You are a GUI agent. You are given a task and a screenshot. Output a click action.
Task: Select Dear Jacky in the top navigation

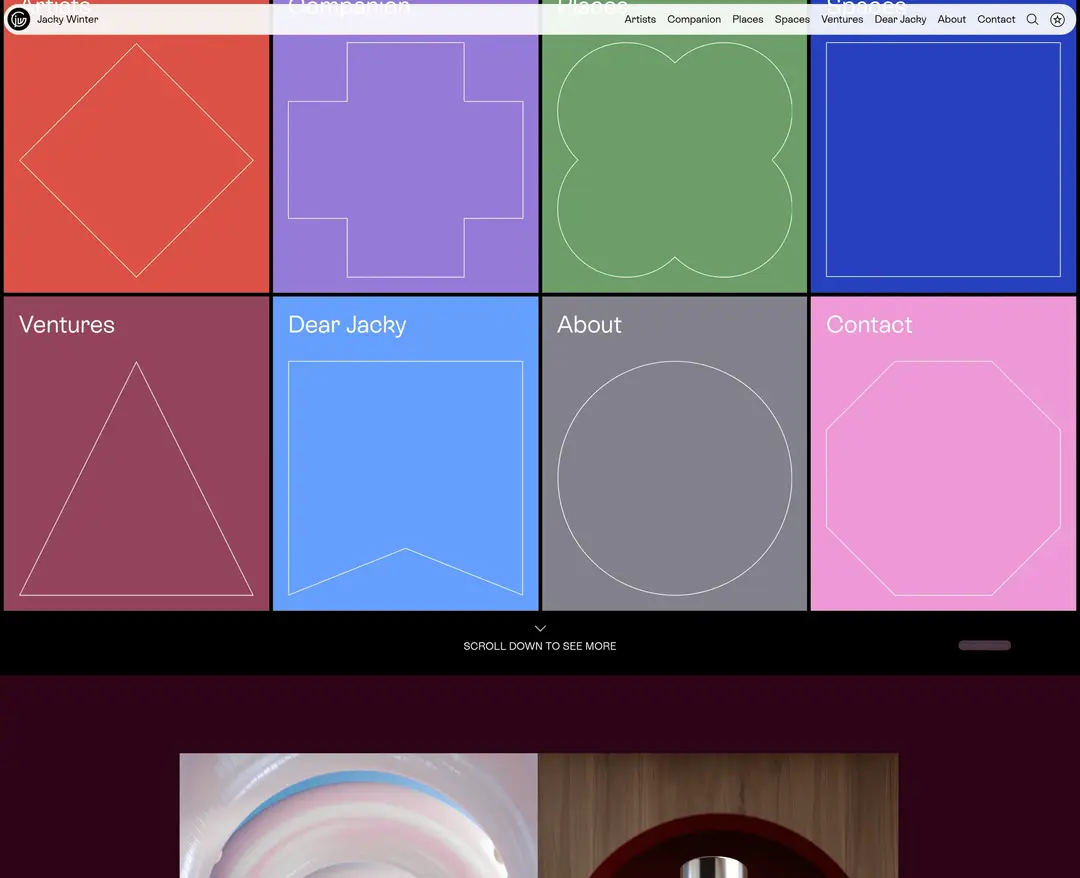click(900, 19)
